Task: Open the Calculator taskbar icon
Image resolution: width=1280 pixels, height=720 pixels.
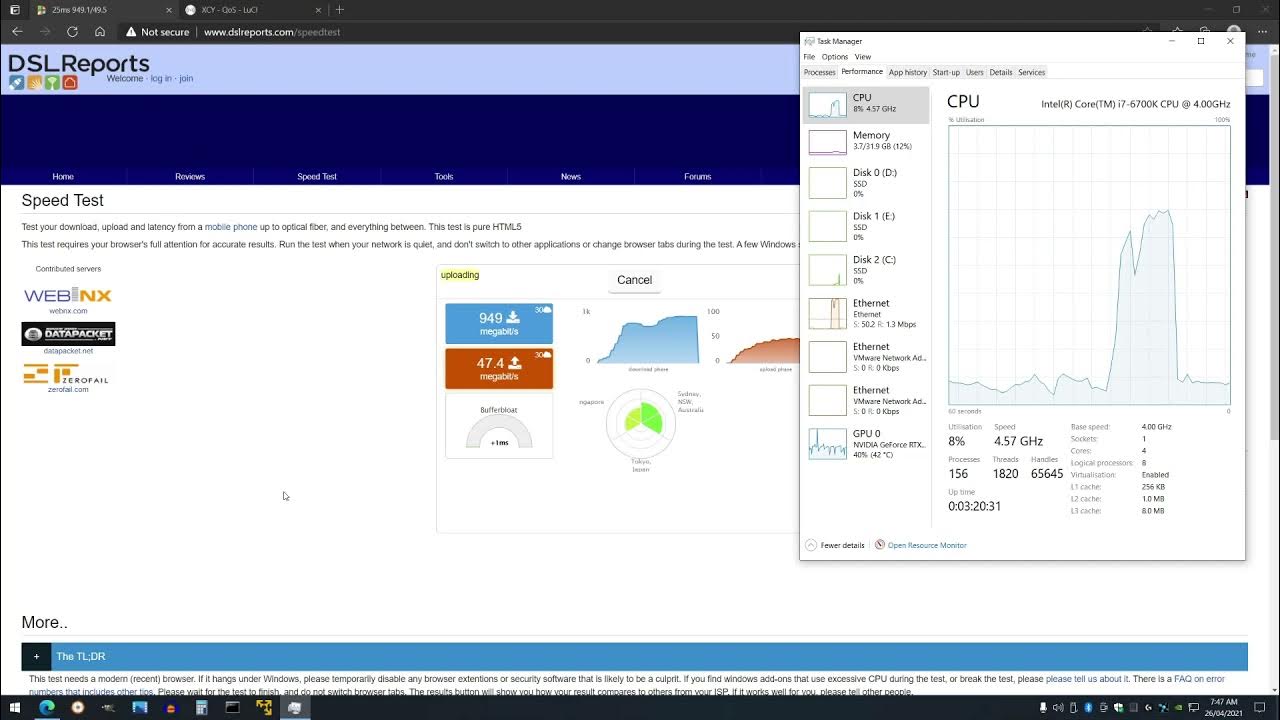Action: pyautogui.click(x=201, y=708)
